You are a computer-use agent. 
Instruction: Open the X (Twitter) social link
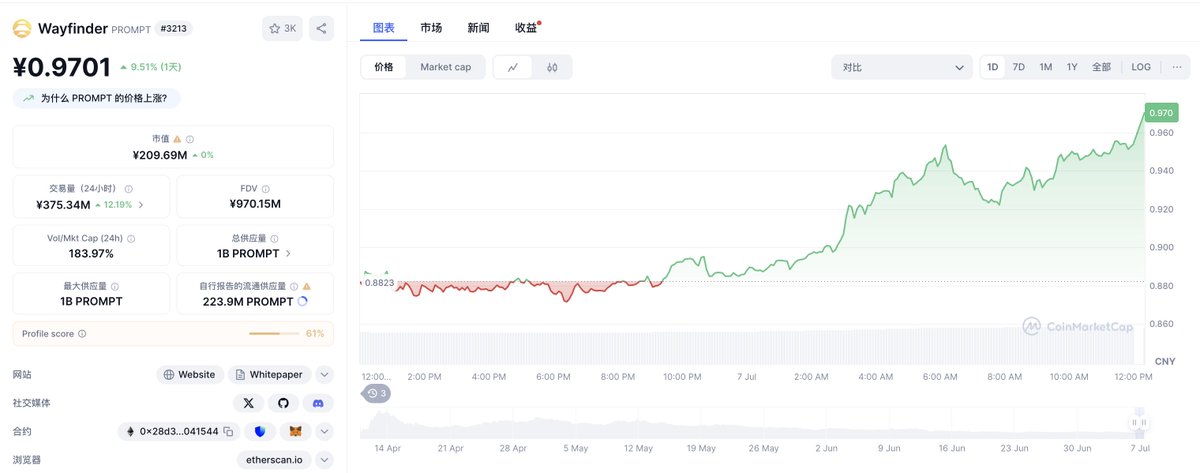click(248, 403)
